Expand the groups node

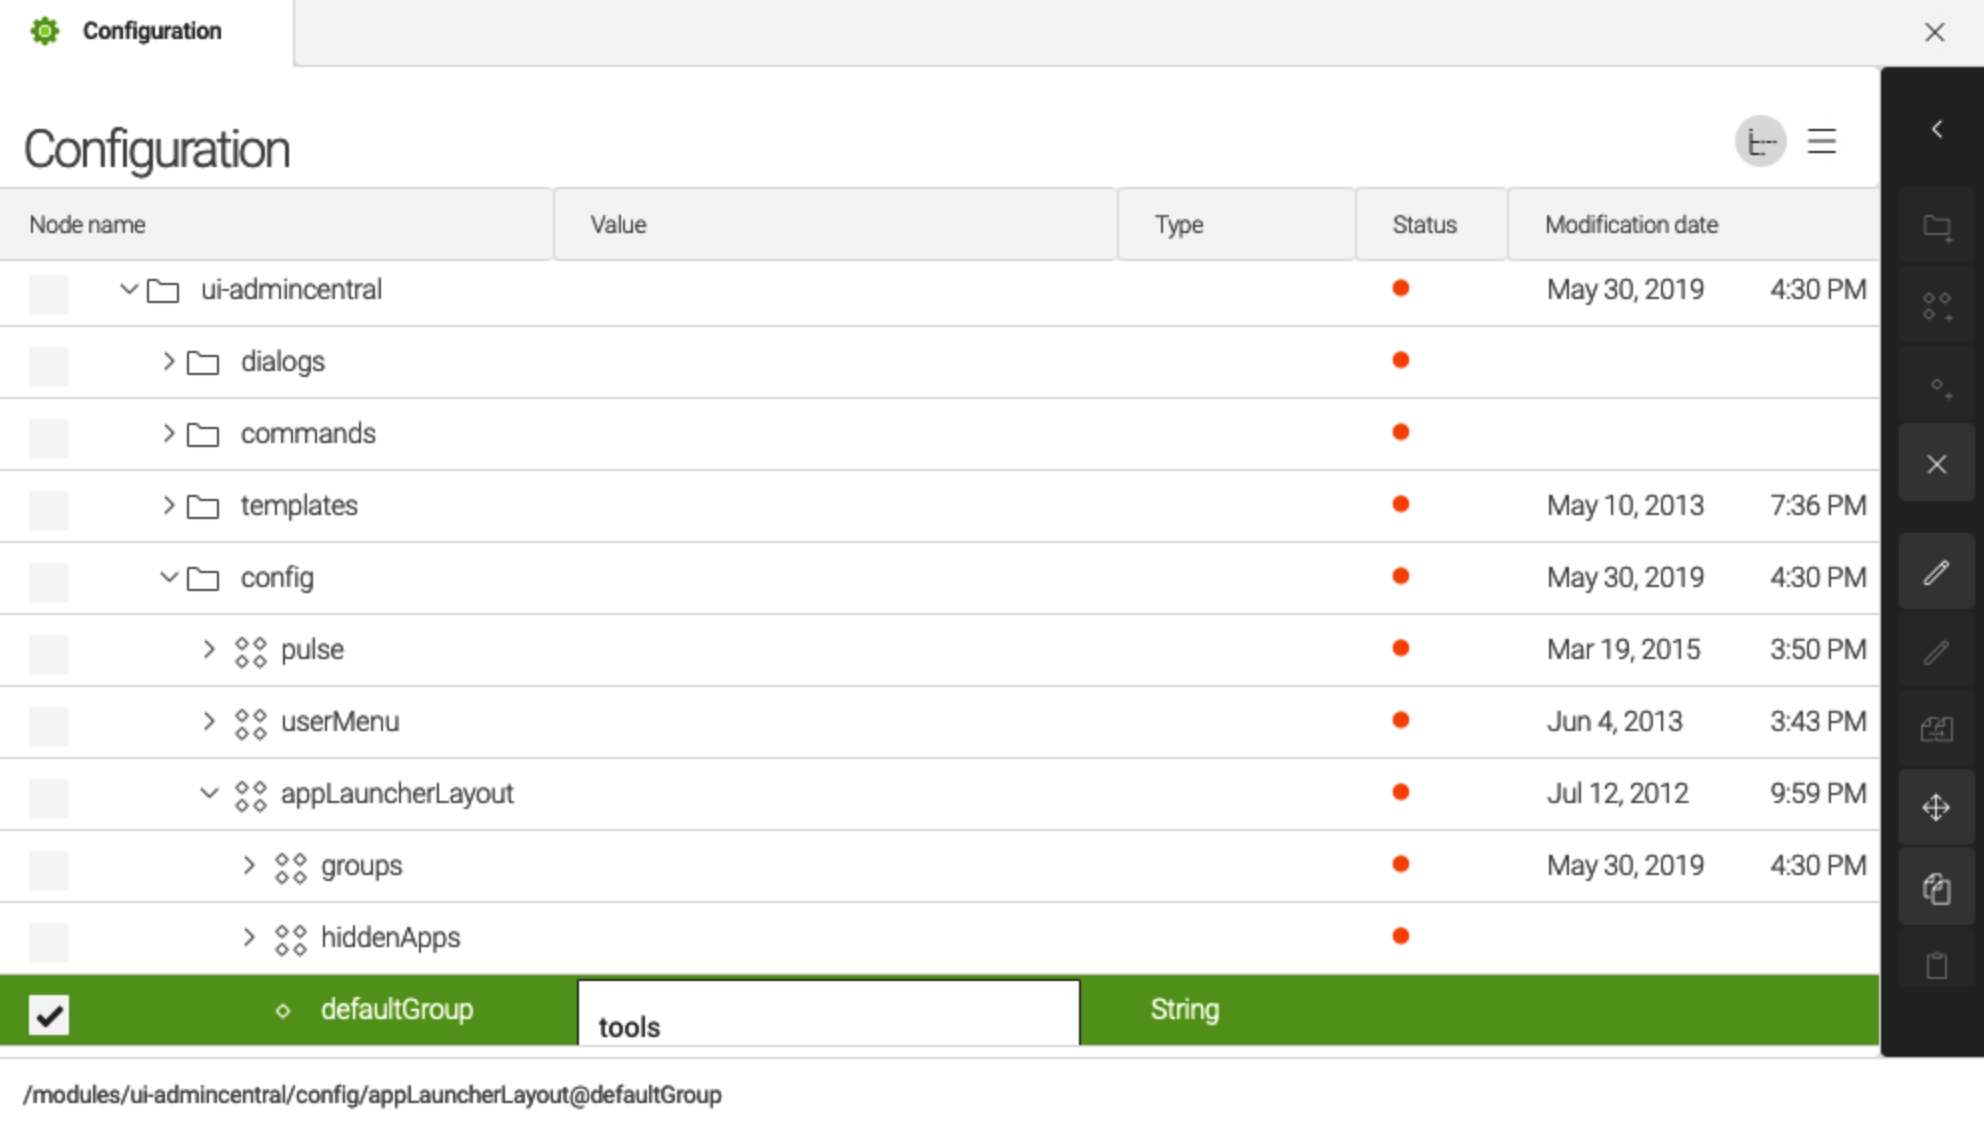[249, 865]
